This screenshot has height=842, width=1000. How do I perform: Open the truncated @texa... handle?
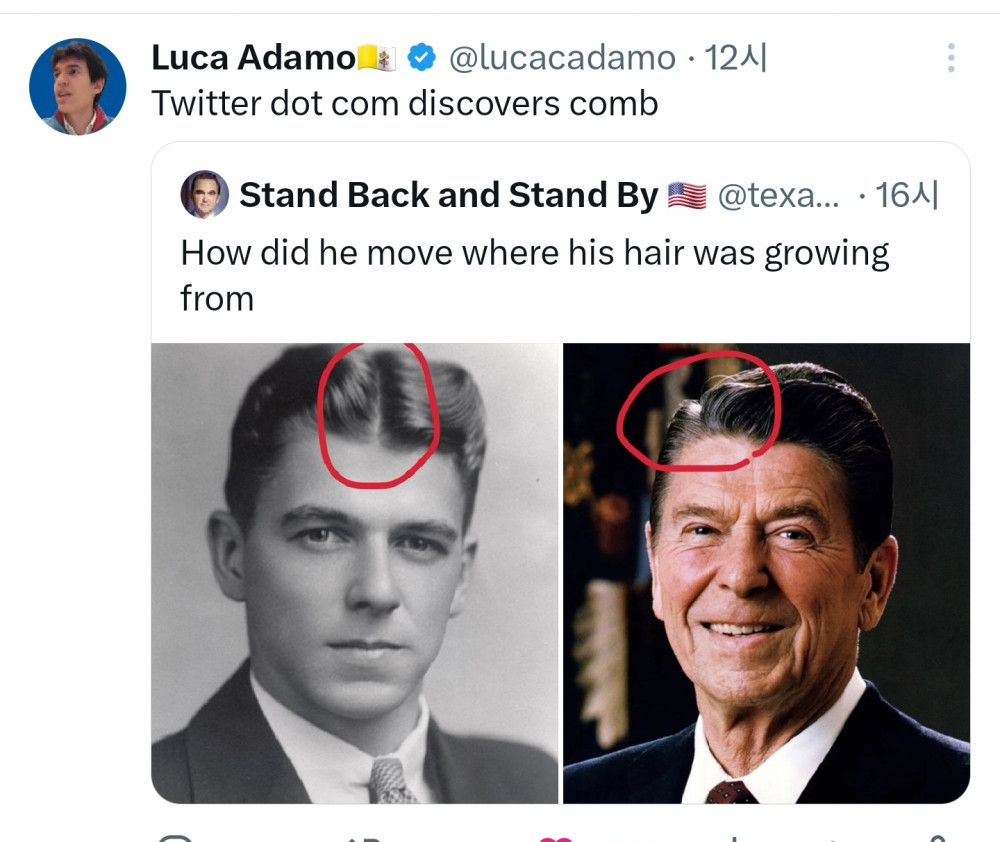(780, 196)
